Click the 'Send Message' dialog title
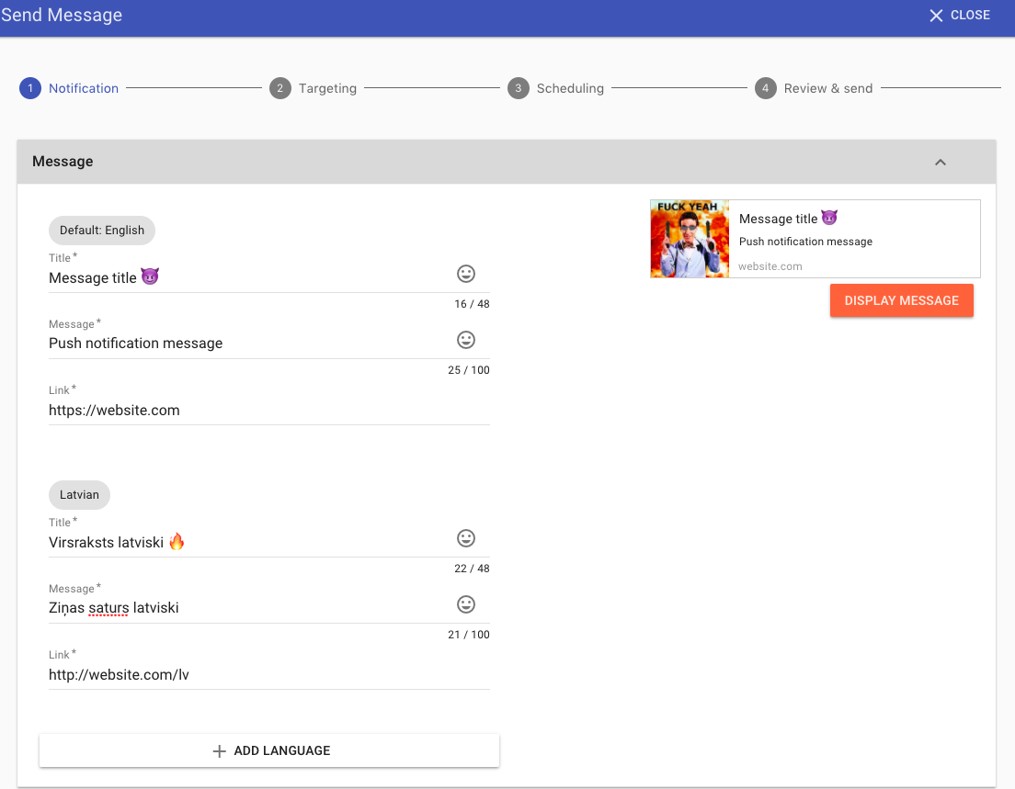The width and height of the screenshot is (1015, 789). 61,15
